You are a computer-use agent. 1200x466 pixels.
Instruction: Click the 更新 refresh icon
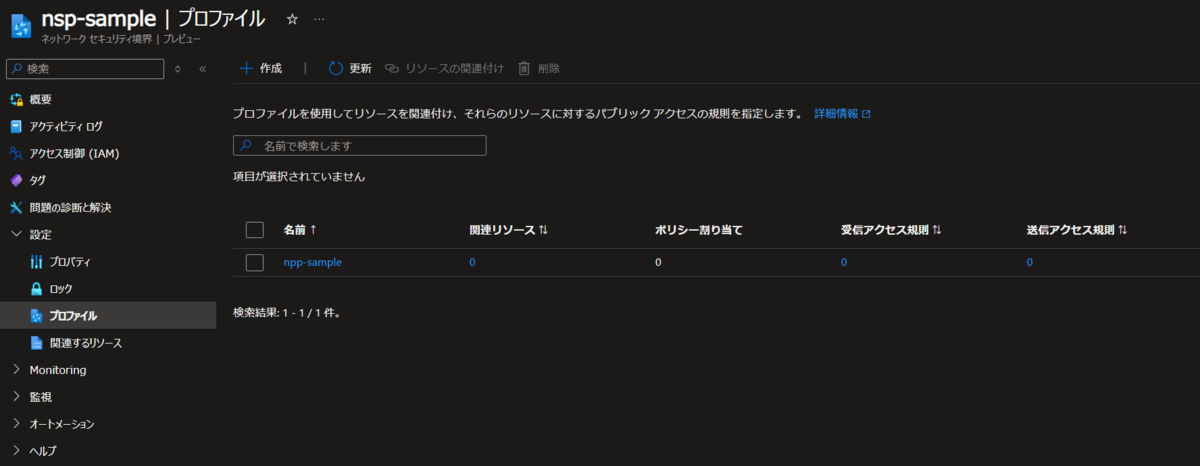click(336, 68)
